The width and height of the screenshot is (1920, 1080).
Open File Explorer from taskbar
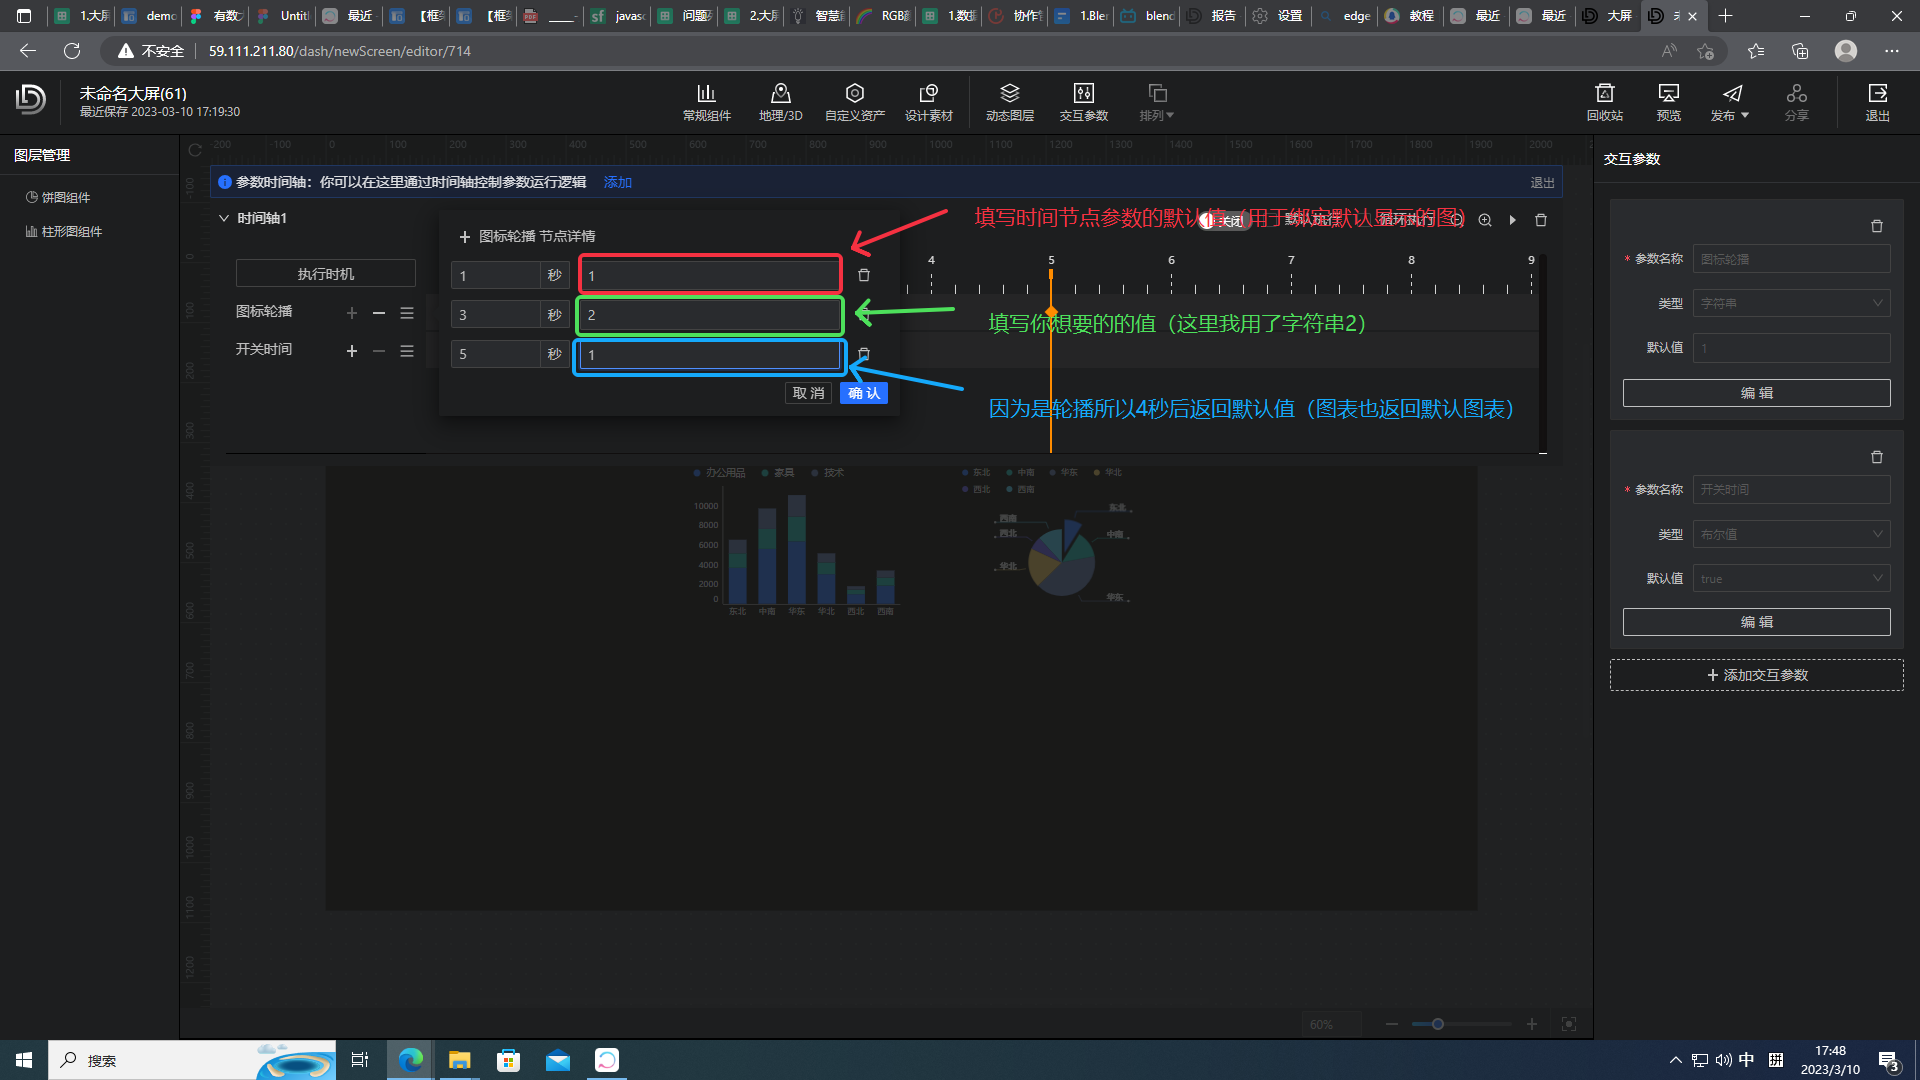click(459, 1060)
